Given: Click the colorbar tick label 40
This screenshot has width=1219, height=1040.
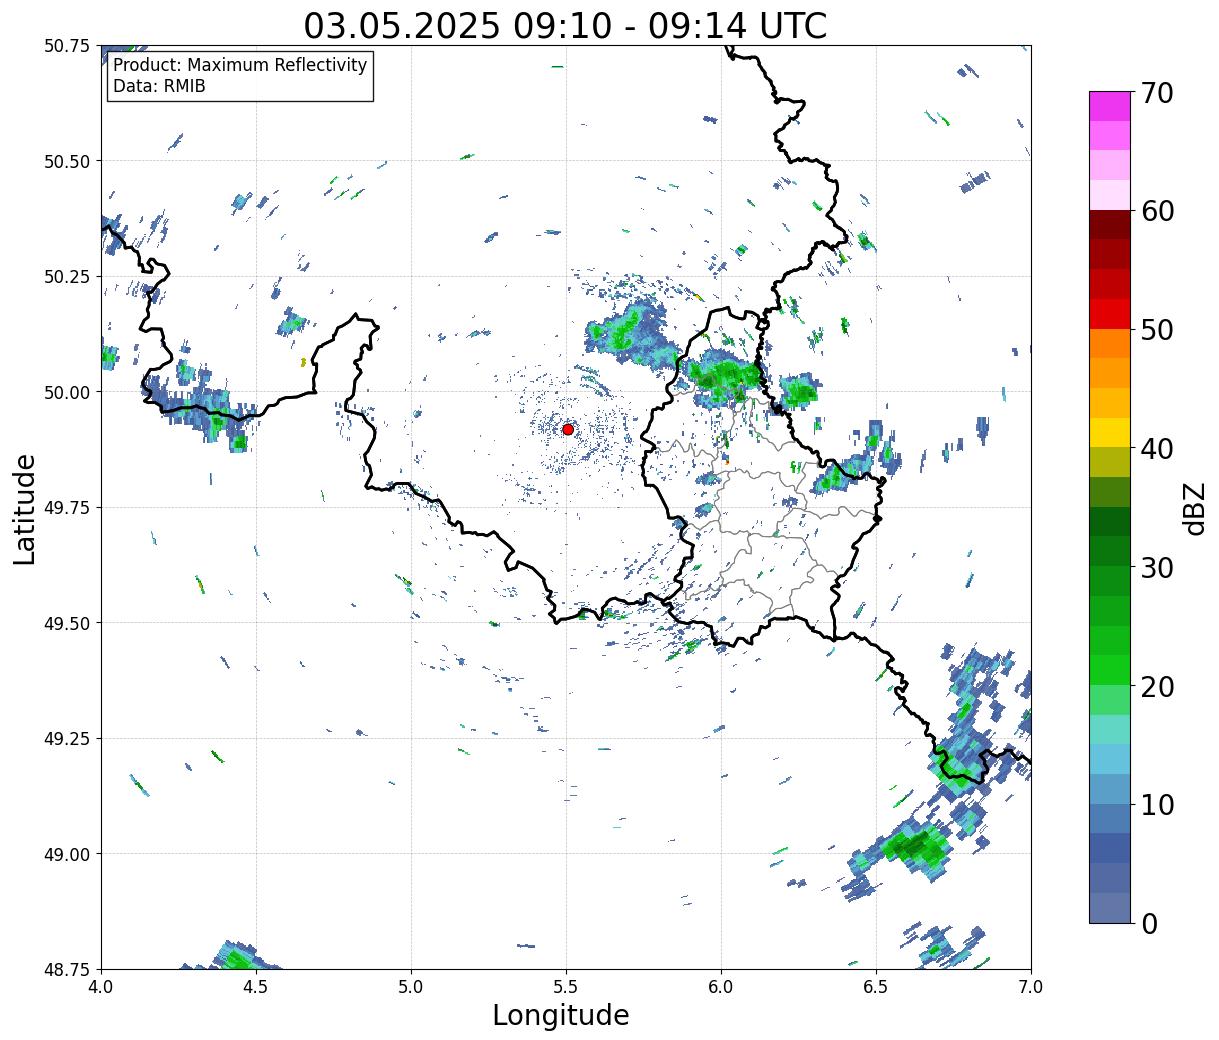Looking at the screenshot, I should [x=1156, y=449].
